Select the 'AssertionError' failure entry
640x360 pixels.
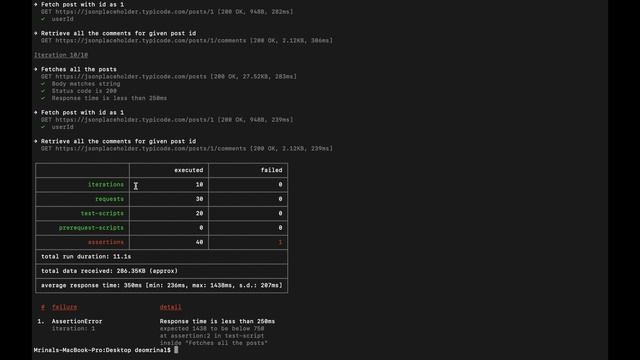[x=77, y=321]
